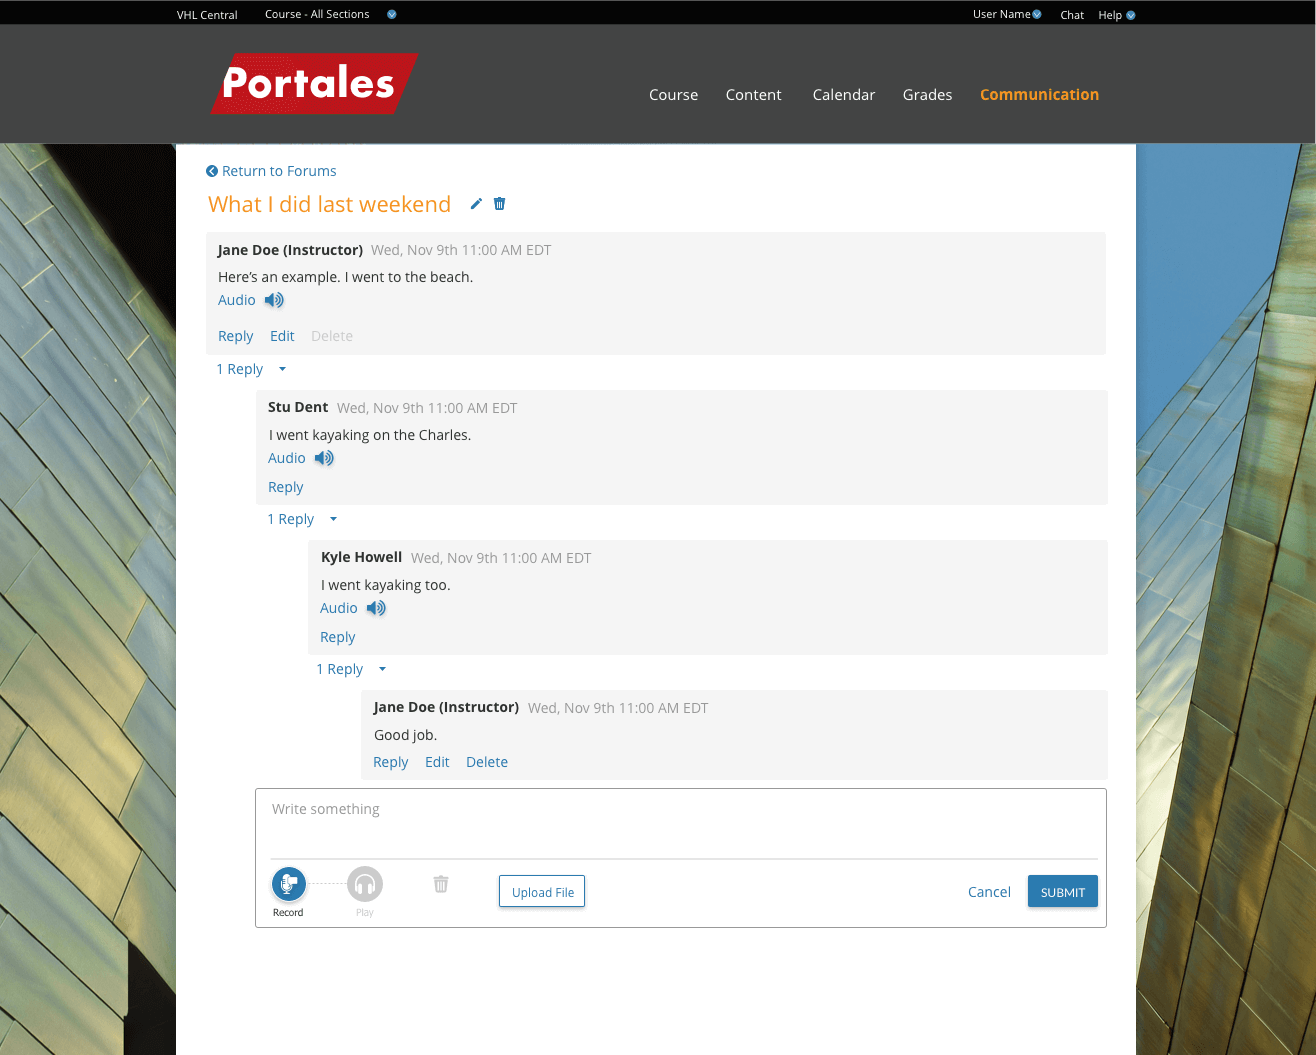Click the Audio link in Jane Doe's beach post
The image size is (1316, 1055).
click(237, 300)
